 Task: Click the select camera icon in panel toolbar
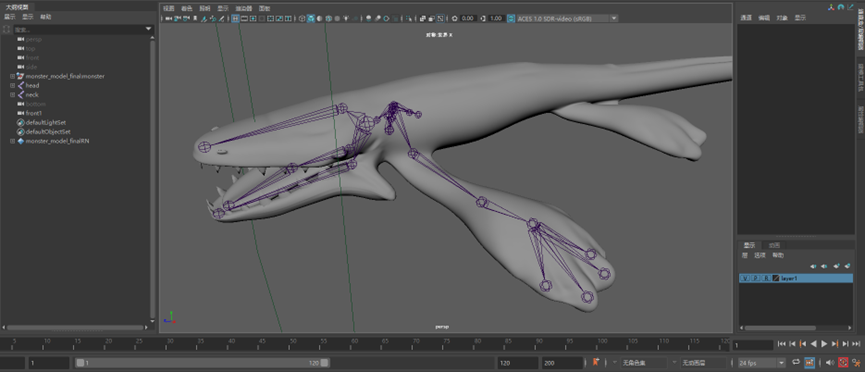[x=168, y=18]
